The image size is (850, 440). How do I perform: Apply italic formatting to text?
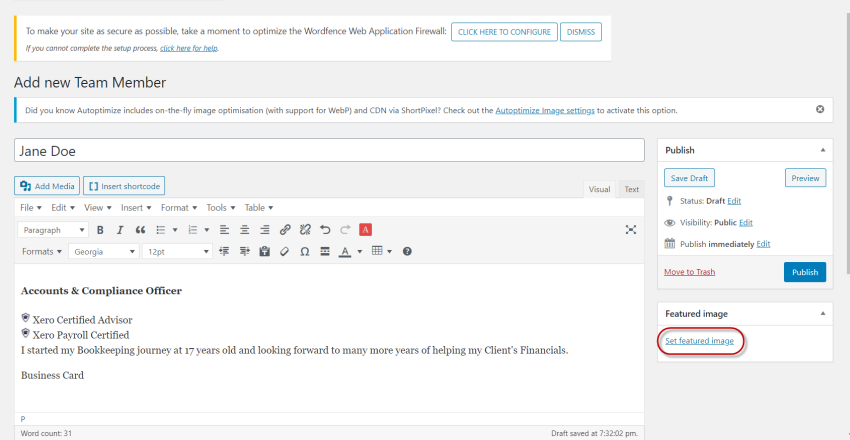(x=119, y=230)
